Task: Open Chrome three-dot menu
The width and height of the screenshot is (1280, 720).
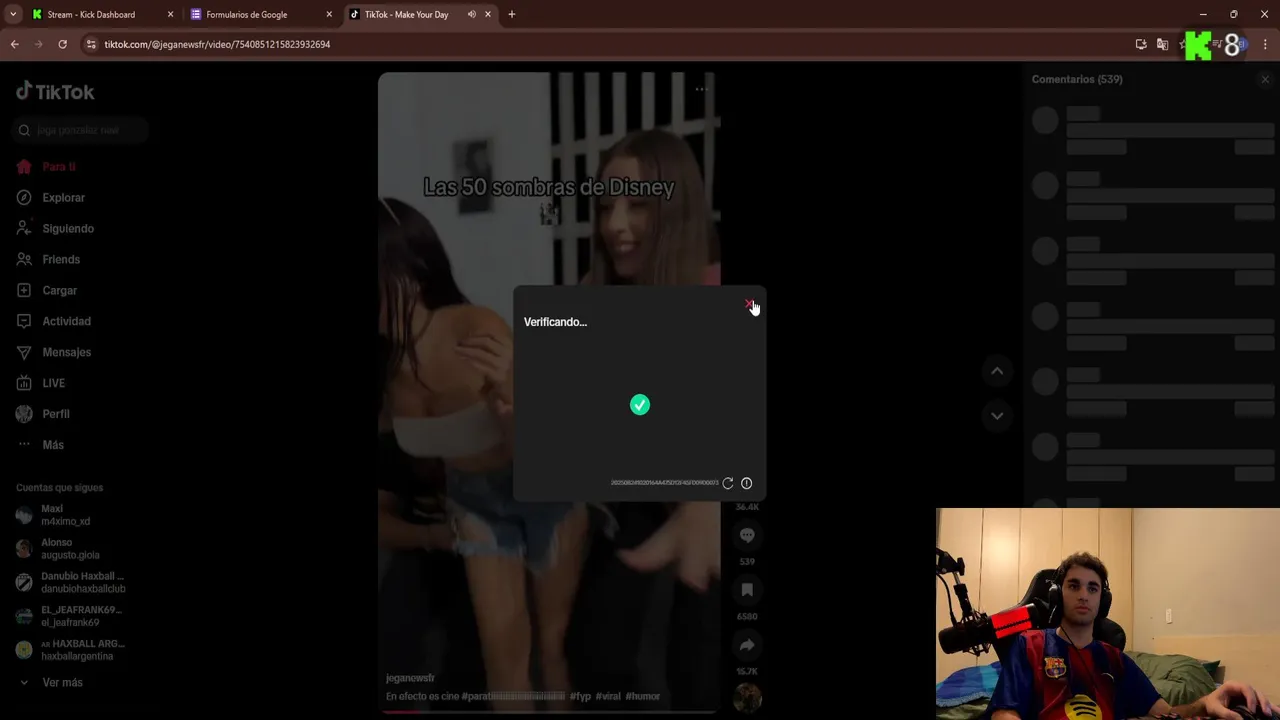Action: pyautogui.click(x=1265, y=44)
